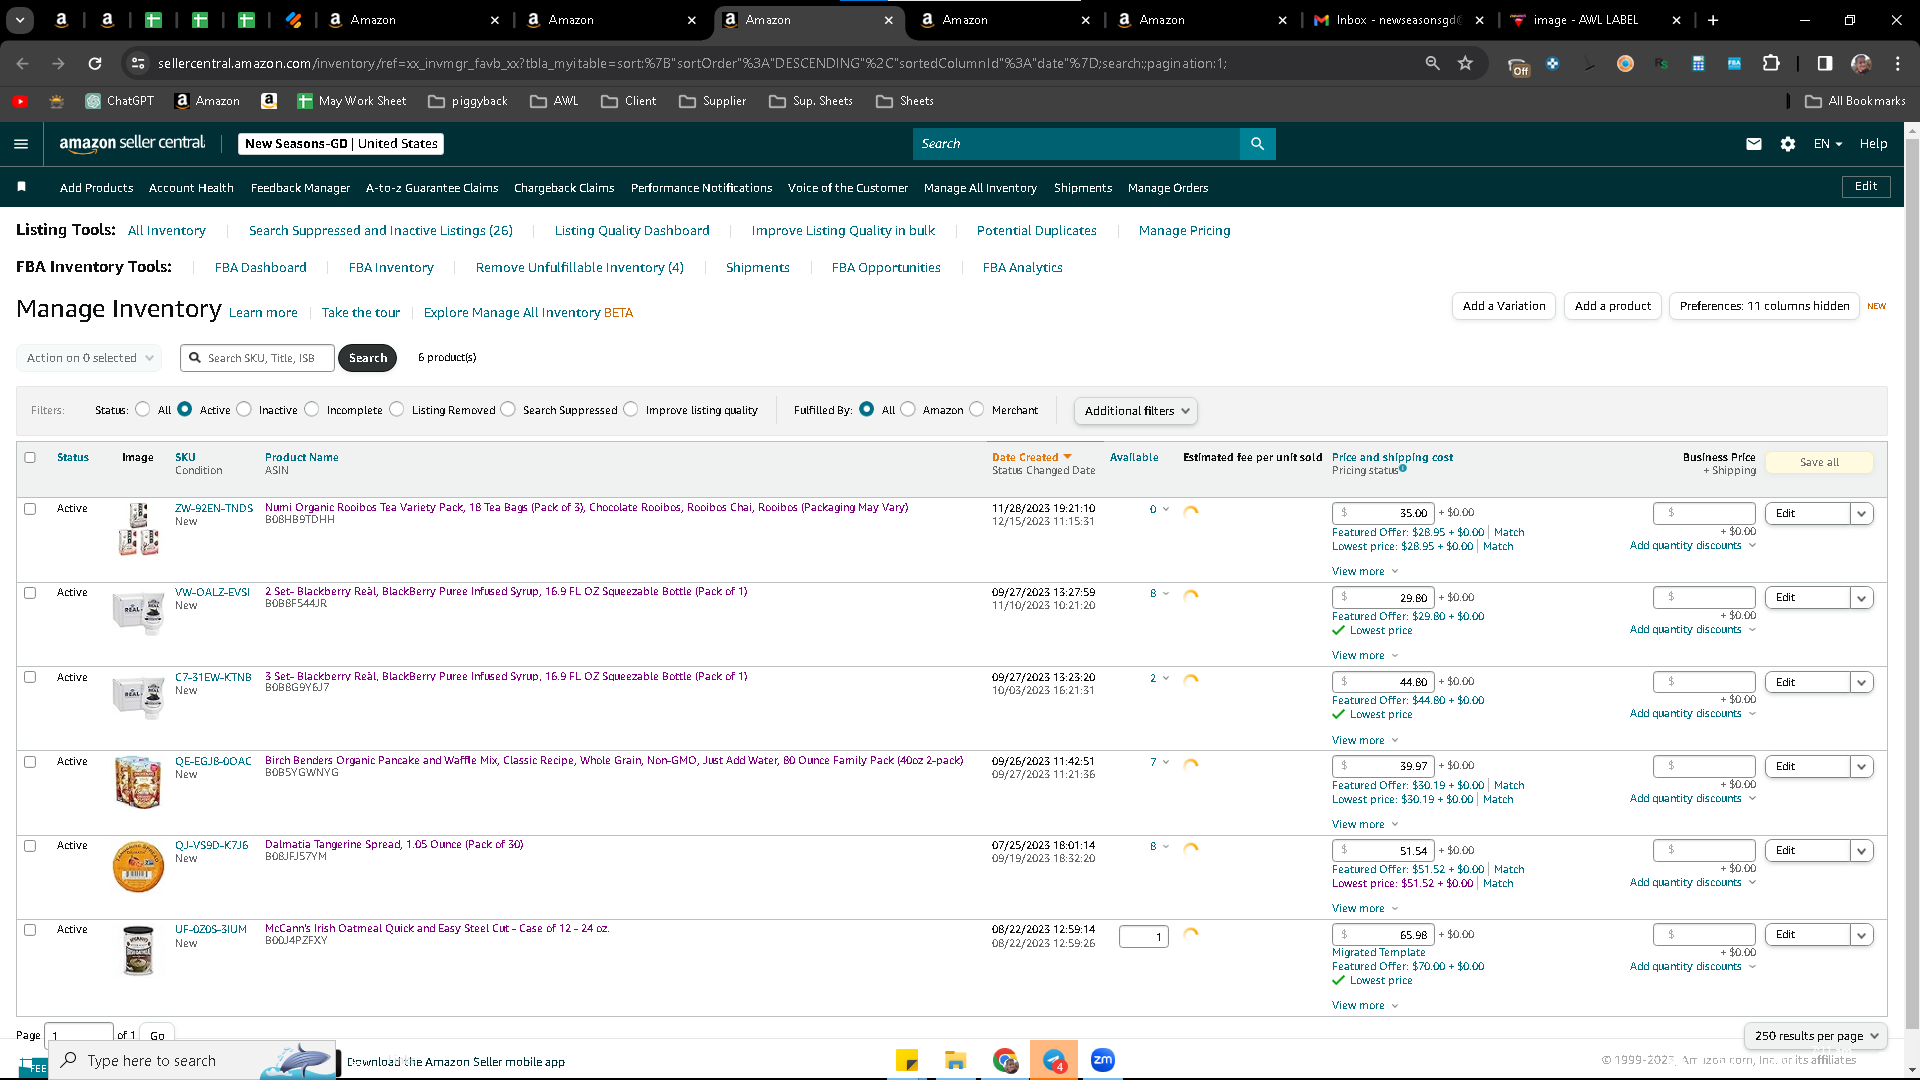Open the McCann's Irish Oatmeal product thumbnail

click(x=138, y=950)
